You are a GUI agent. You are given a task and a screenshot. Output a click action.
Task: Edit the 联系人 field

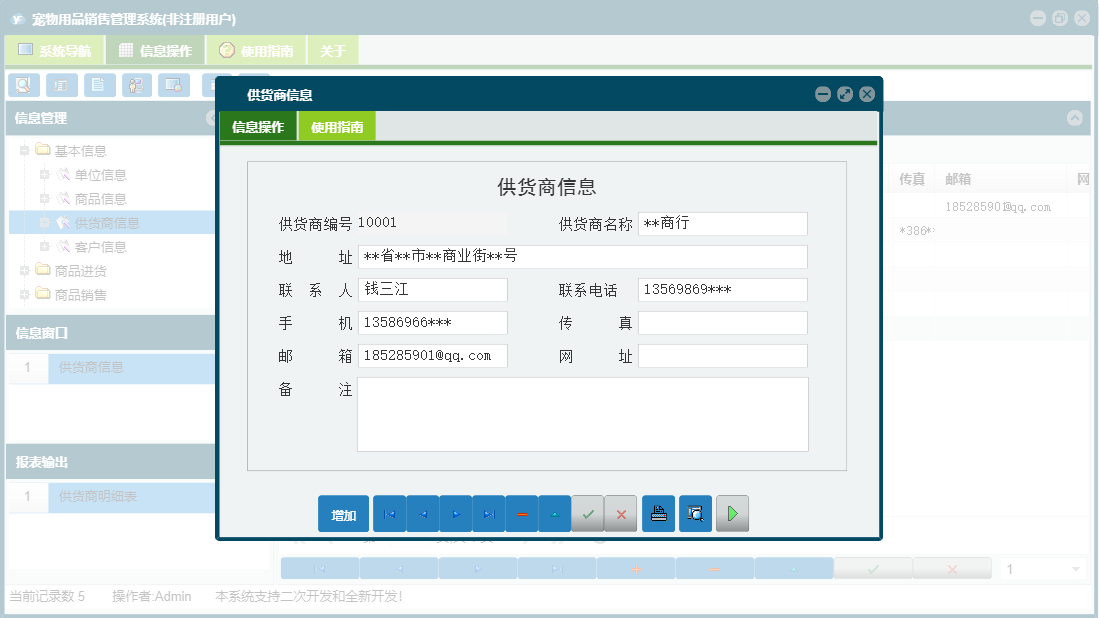[x=432, y=289]
